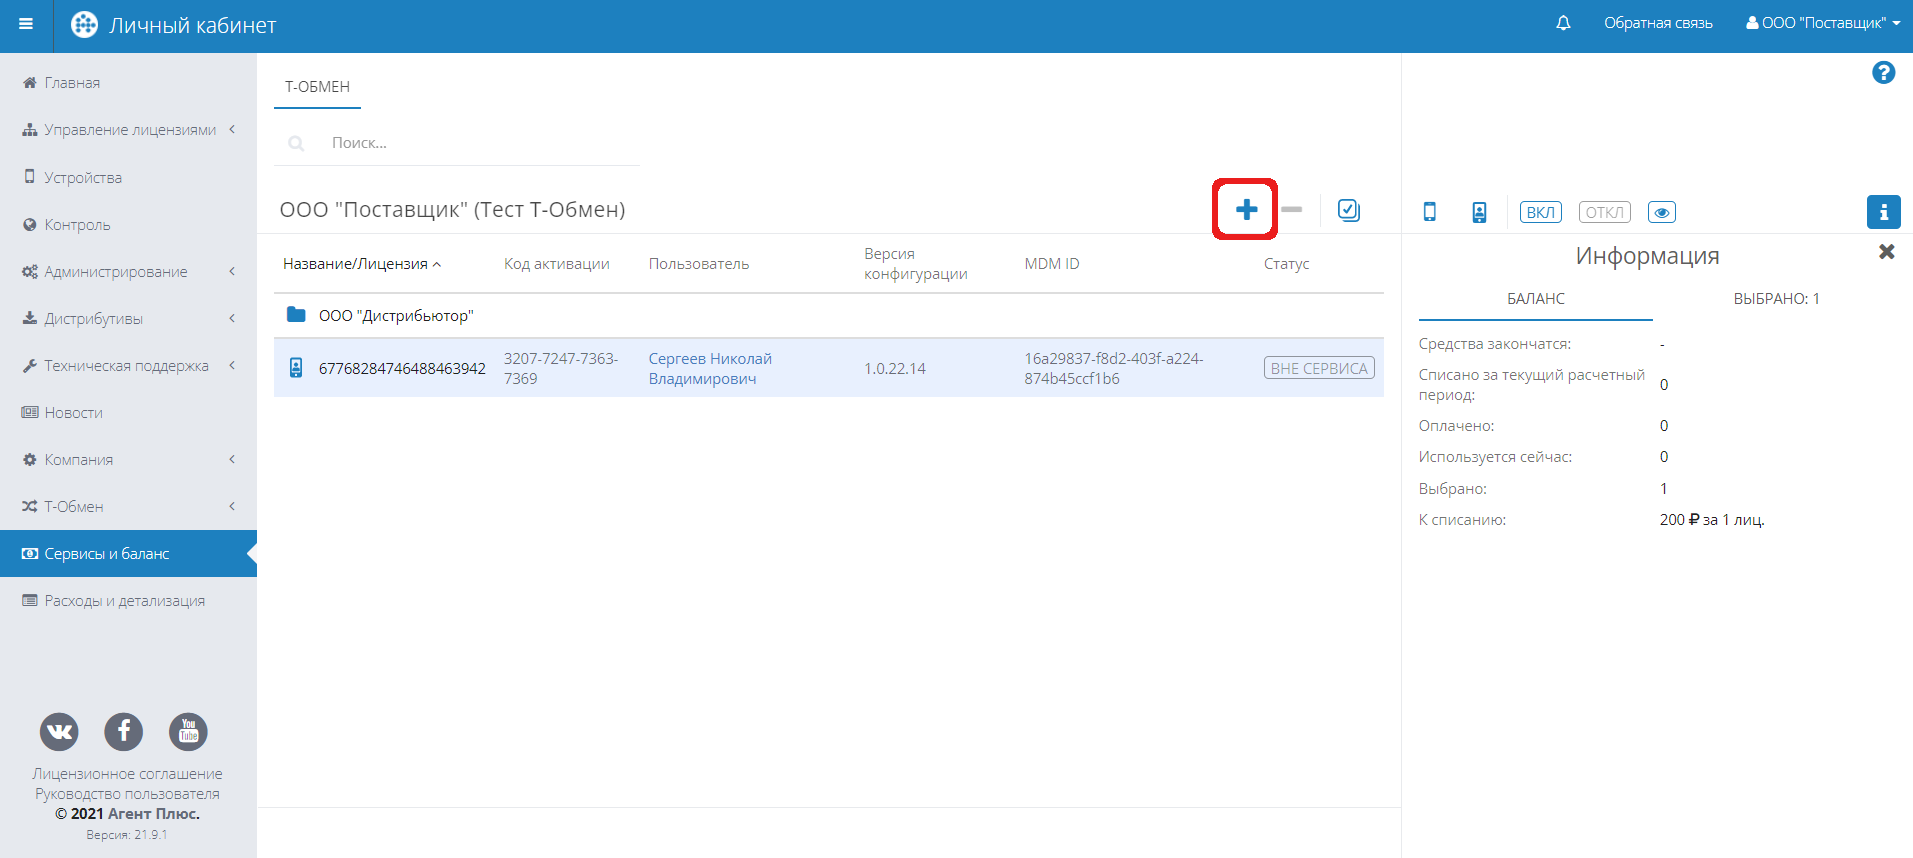The width and height of the screenshot is (1913, 858).
Task: Open ООО "Дистрибьютор" folder row
Action: click(829, 316)
